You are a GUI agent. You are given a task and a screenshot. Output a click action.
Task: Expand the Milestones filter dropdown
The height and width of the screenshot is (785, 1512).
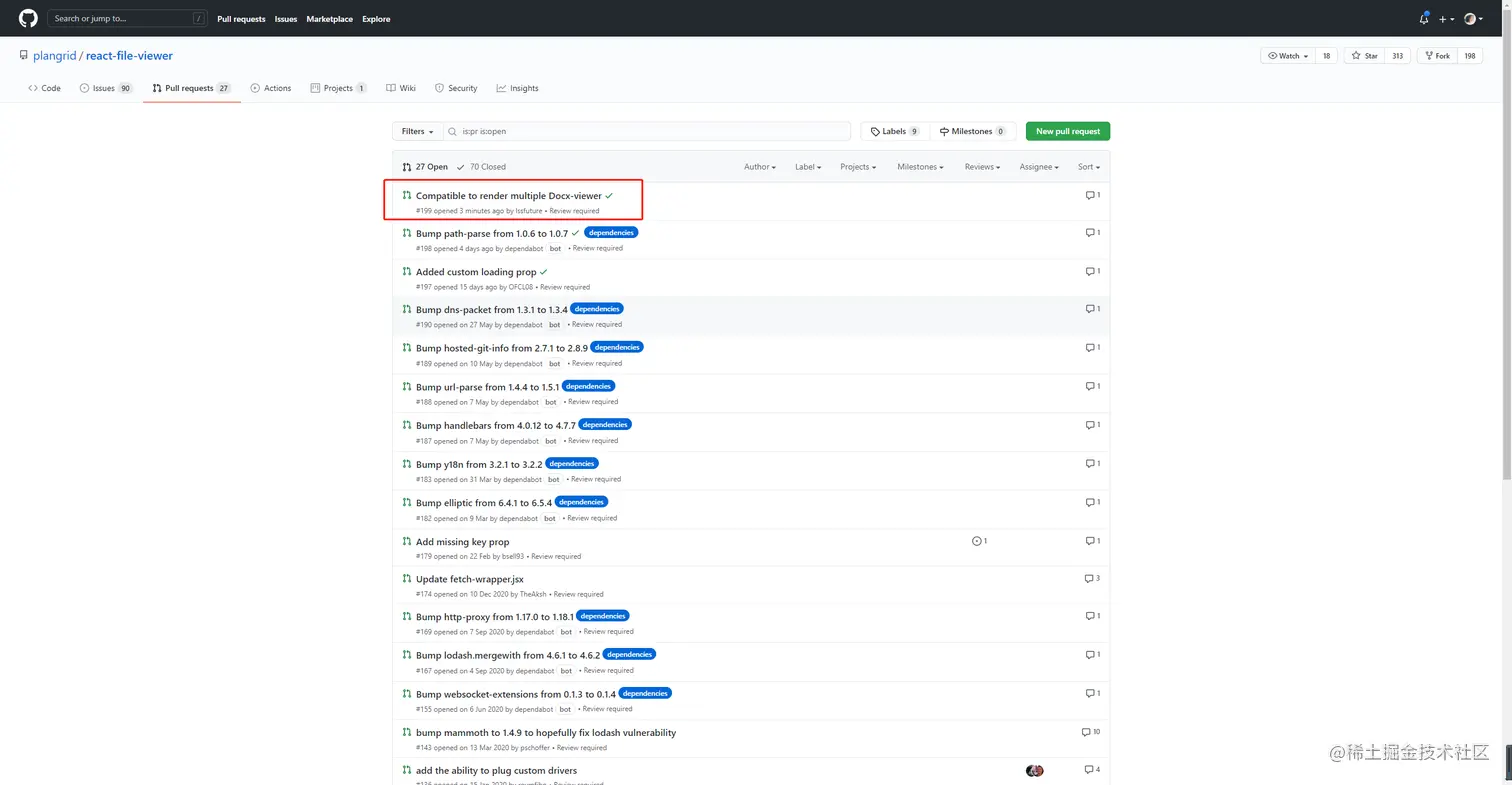point(920,167)
